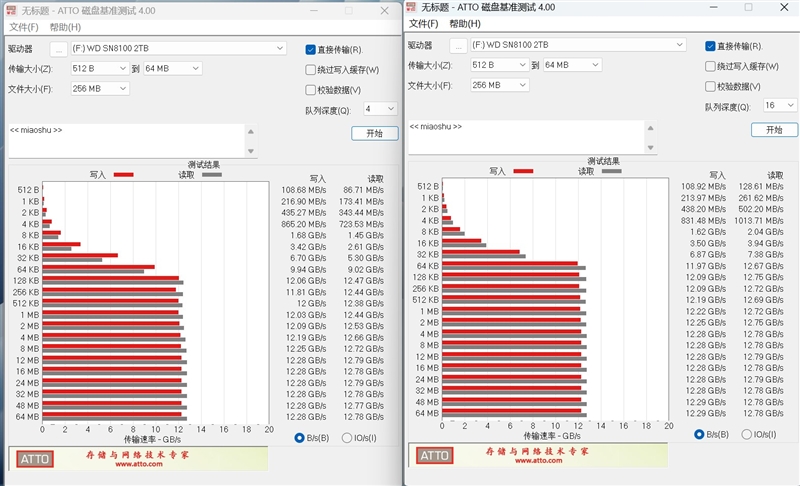The image size is (800, 486).
Task: Expand drive dropdown WD SN8100 2TB in right window
Action: pyautogui.click(x=578, y=45)
